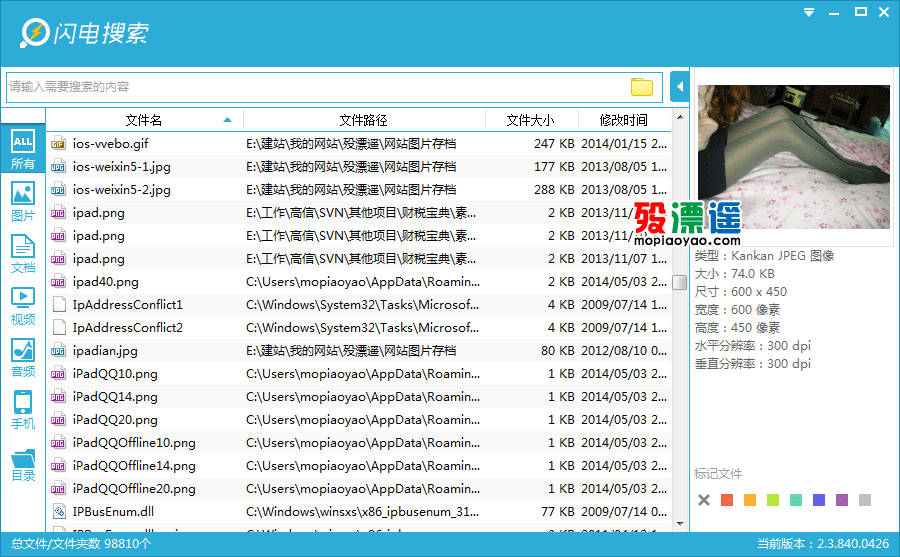Open the 图片 pictures category

coord(22,201)
